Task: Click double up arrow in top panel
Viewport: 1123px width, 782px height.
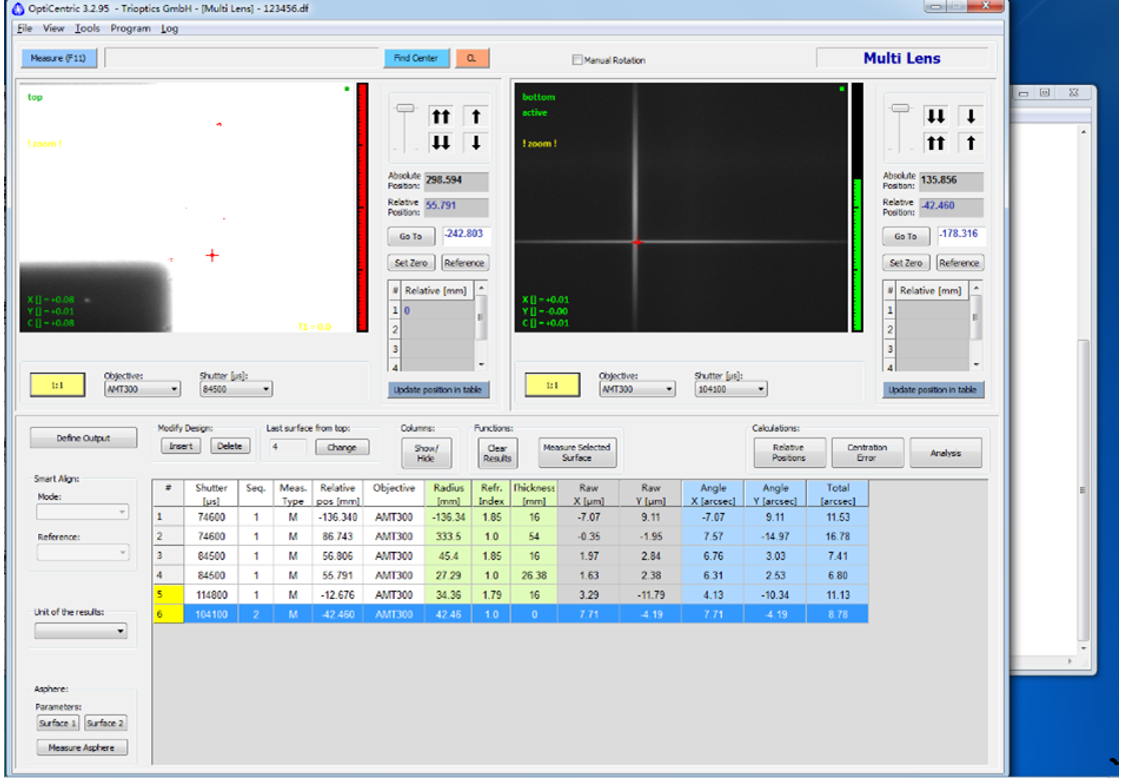Action: 441,117
